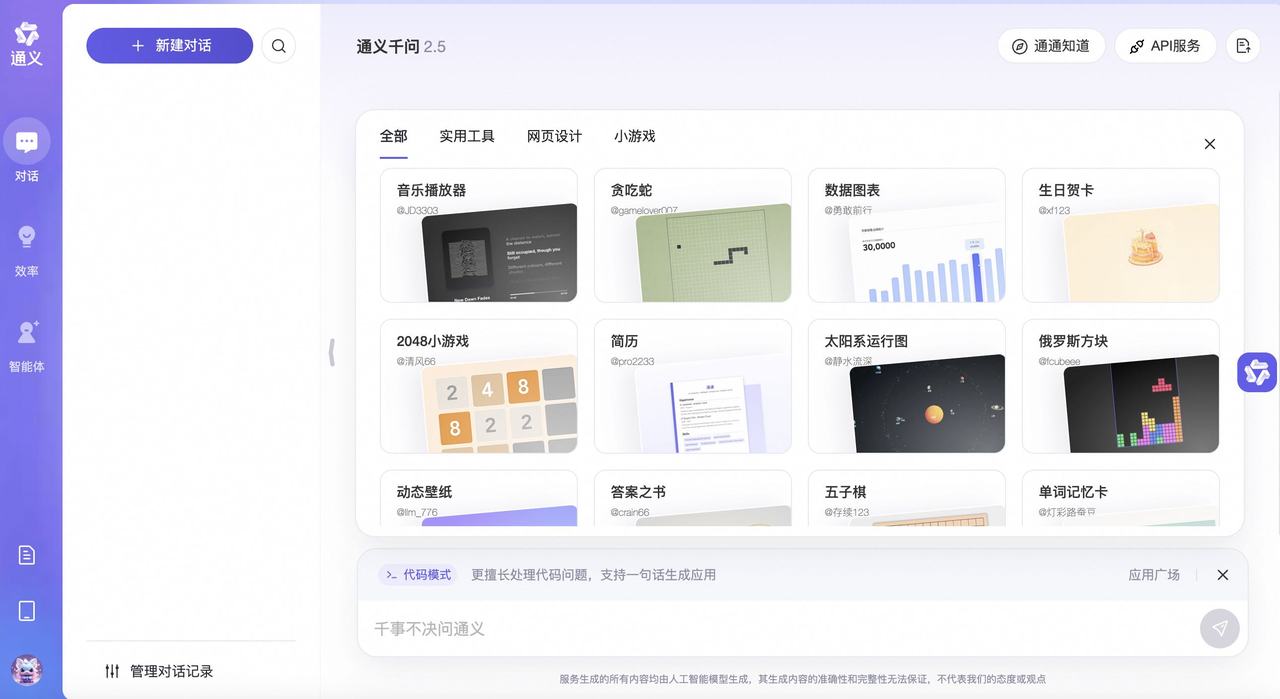1280x699 pixels.
Task: Open the 五子棋 card
Action: 907,498
